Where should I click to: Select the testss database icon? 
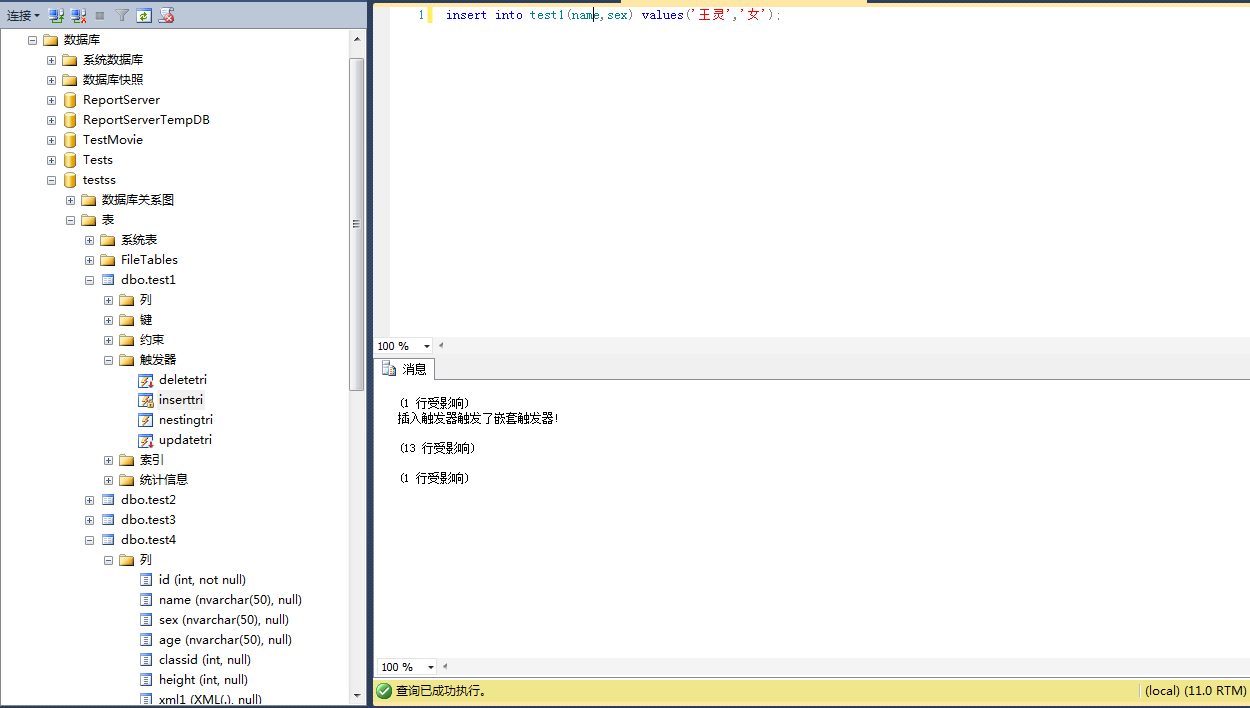(70, 180)
